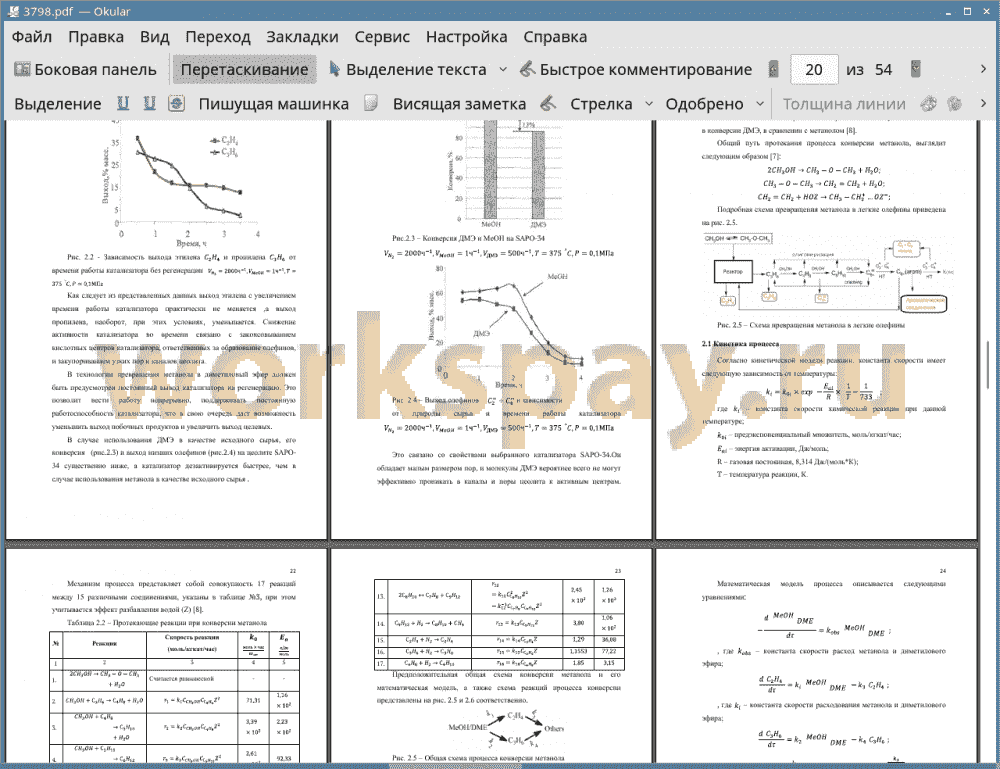
Task: Select the strikeout annotation icon
Action: pos(177,103)
